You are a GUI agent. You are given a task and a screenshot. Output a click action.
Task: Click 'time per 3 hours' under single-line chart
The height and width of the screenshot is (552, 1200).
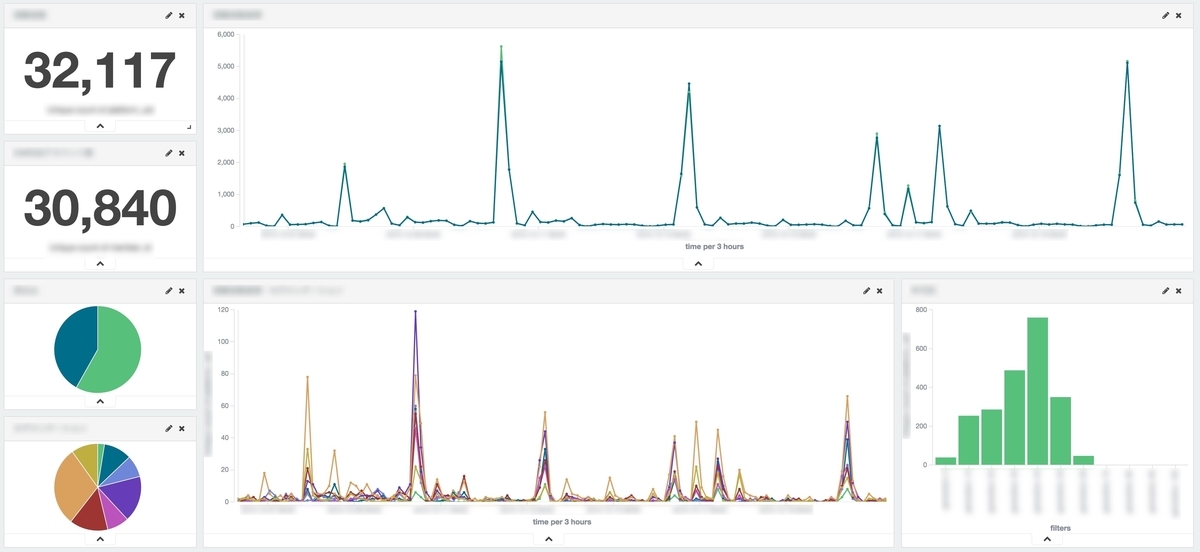point(714,246)
